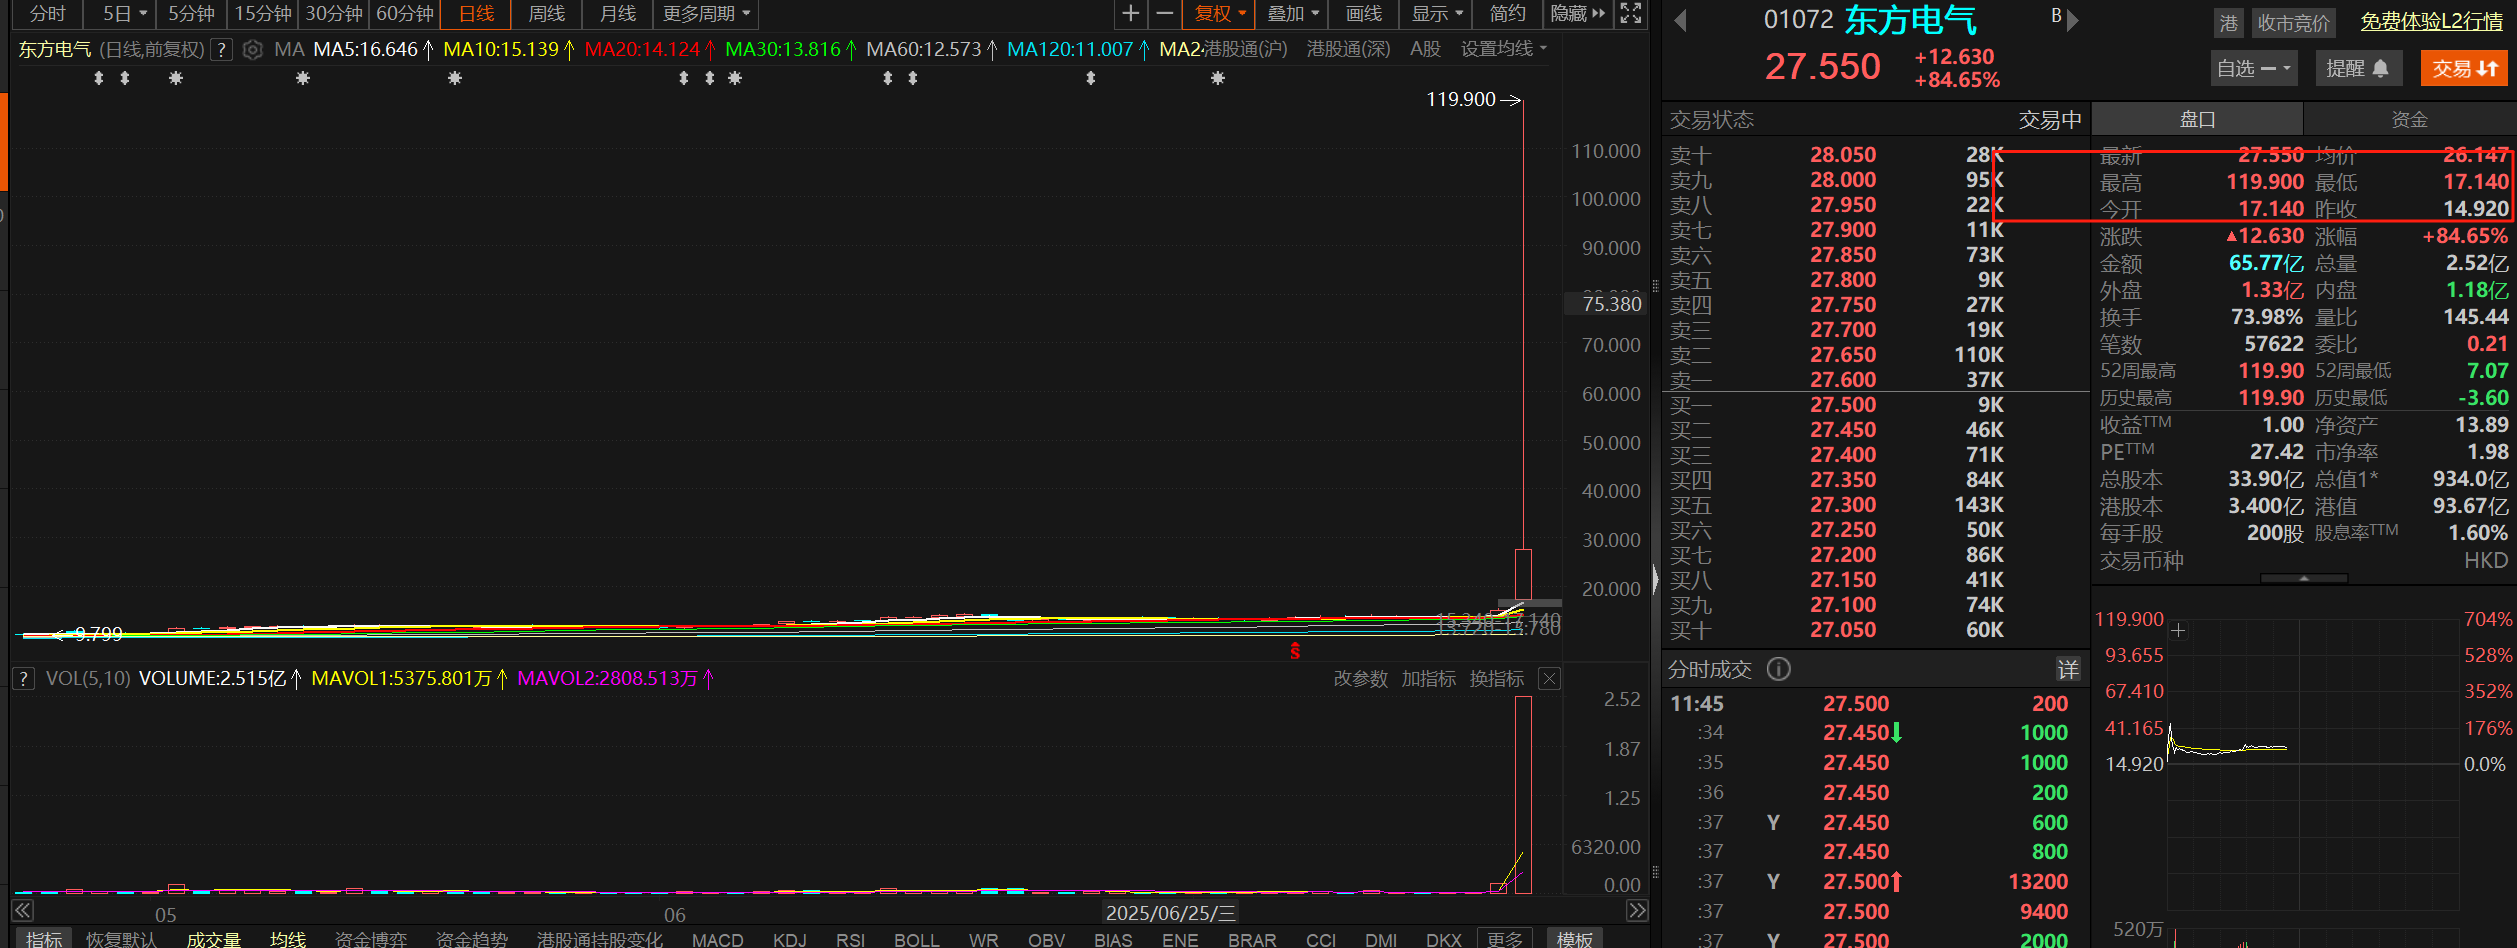Open 叠加 overlay dropdown
The width and height of the screenshot is (2517, 948).
pyautogui.click(x=1292, y=14)
